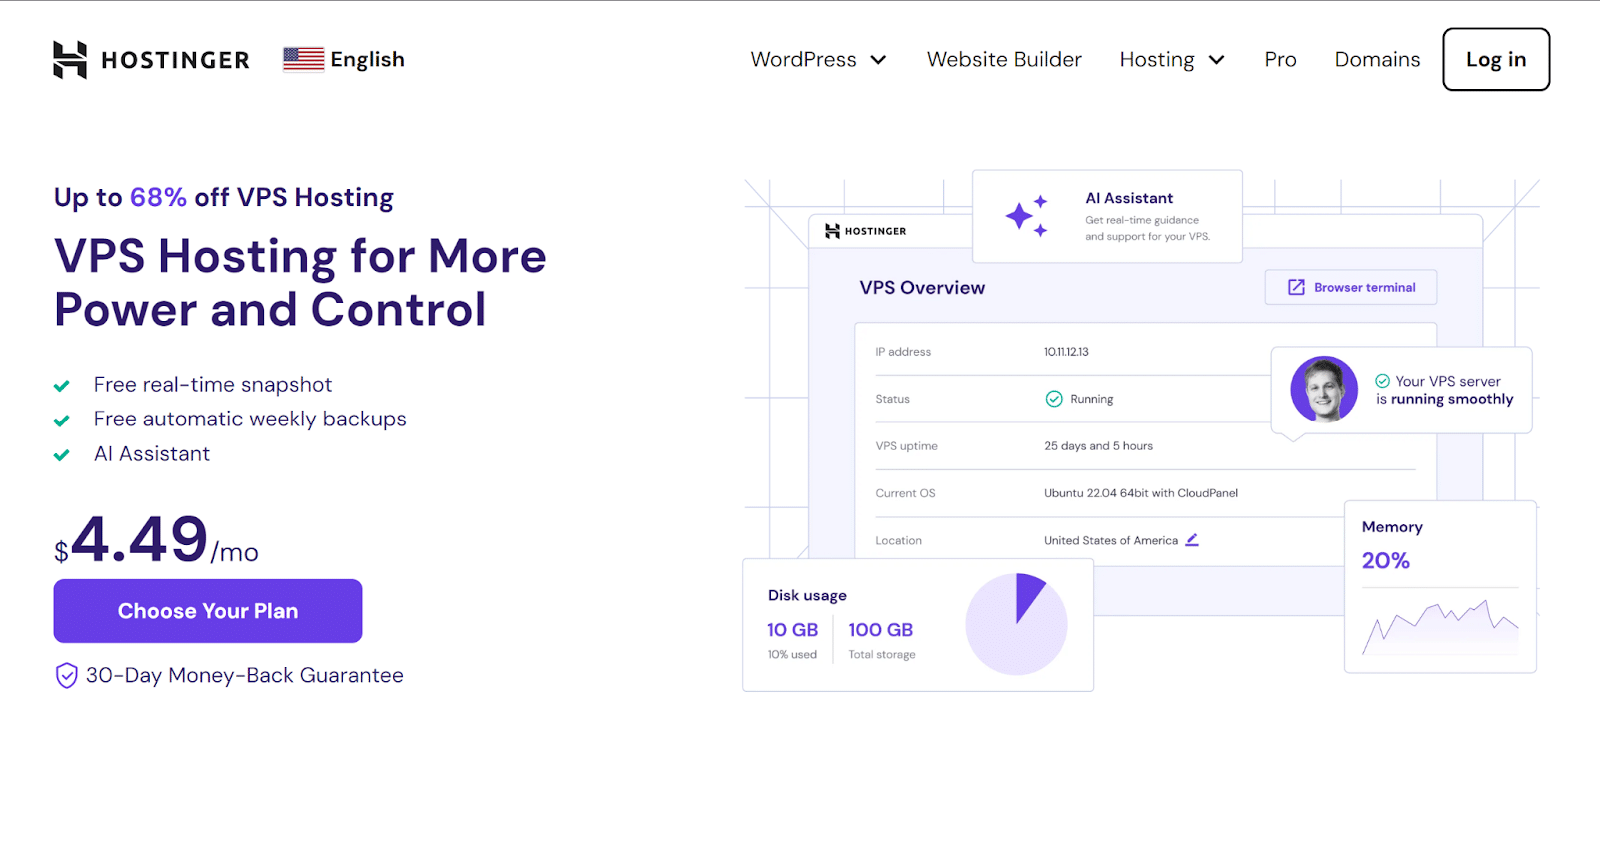Click the AI Assistant card title

(1129, 198)
